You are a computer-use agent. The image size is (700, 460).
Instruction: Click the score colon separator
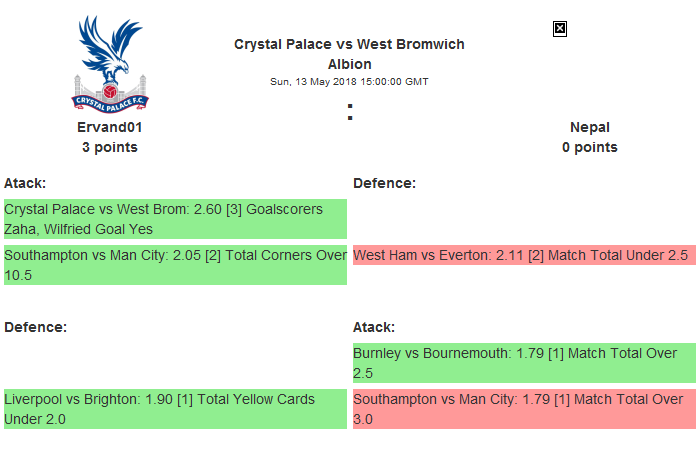[x=350, y=114]
